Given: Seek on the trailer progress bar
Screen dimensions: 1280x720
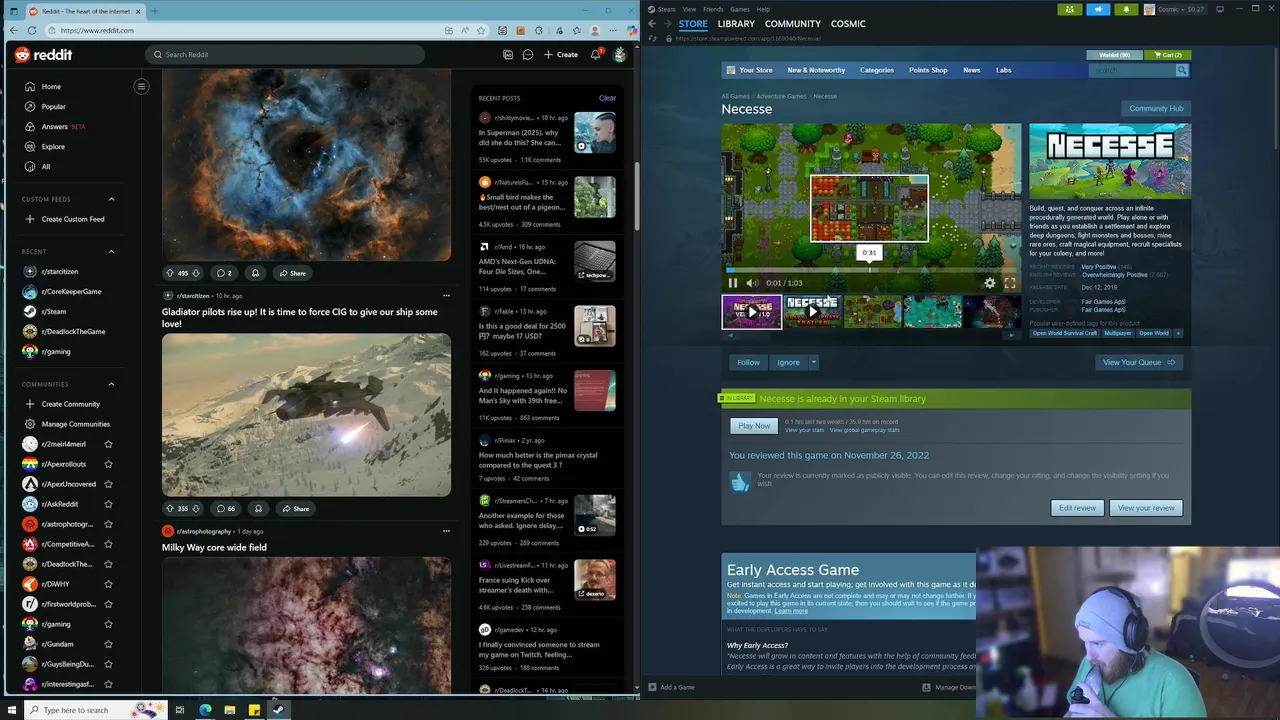Looking at the screenshot, I should point(870,270).
